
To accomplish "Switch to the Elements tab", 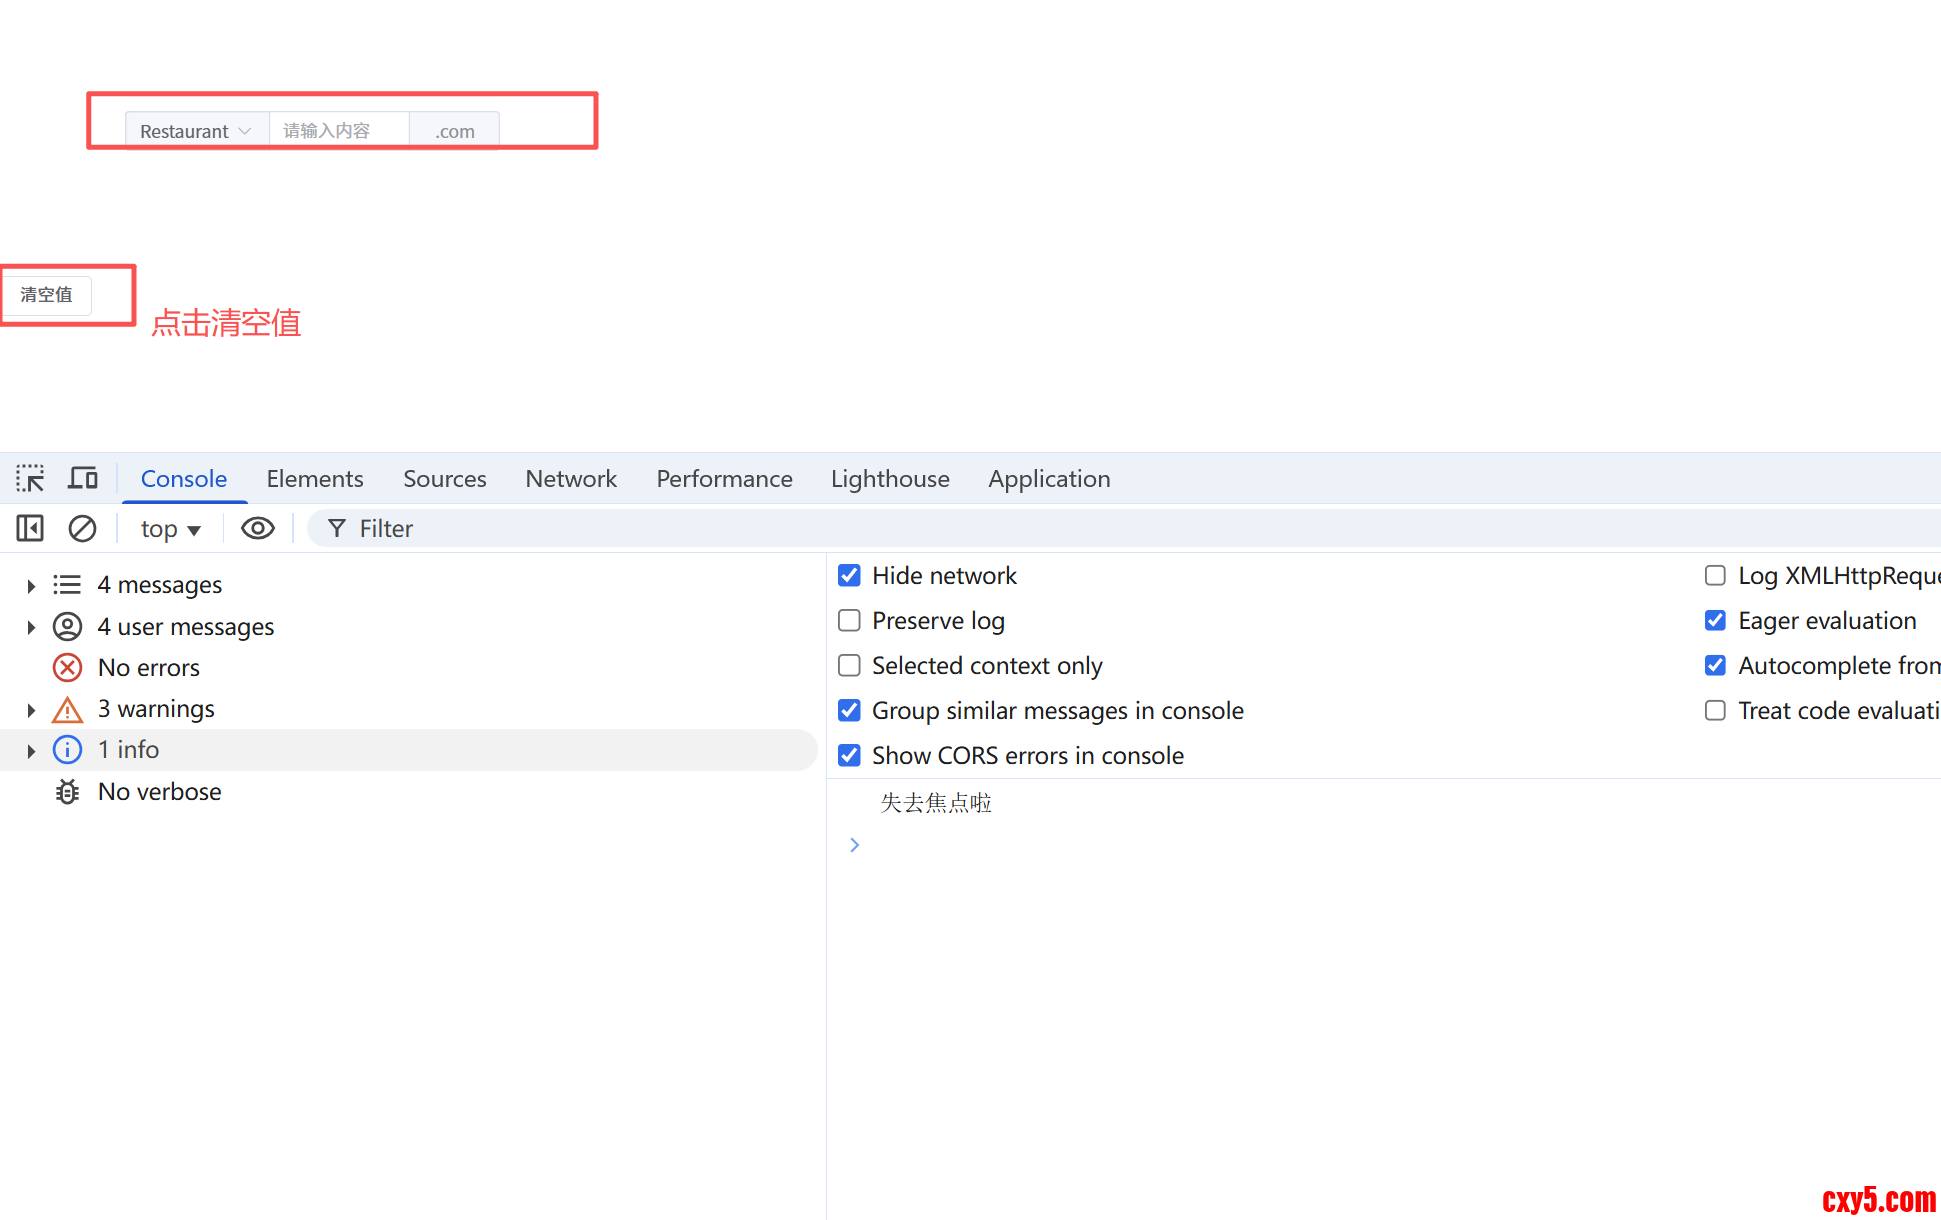I will point(314,479).
